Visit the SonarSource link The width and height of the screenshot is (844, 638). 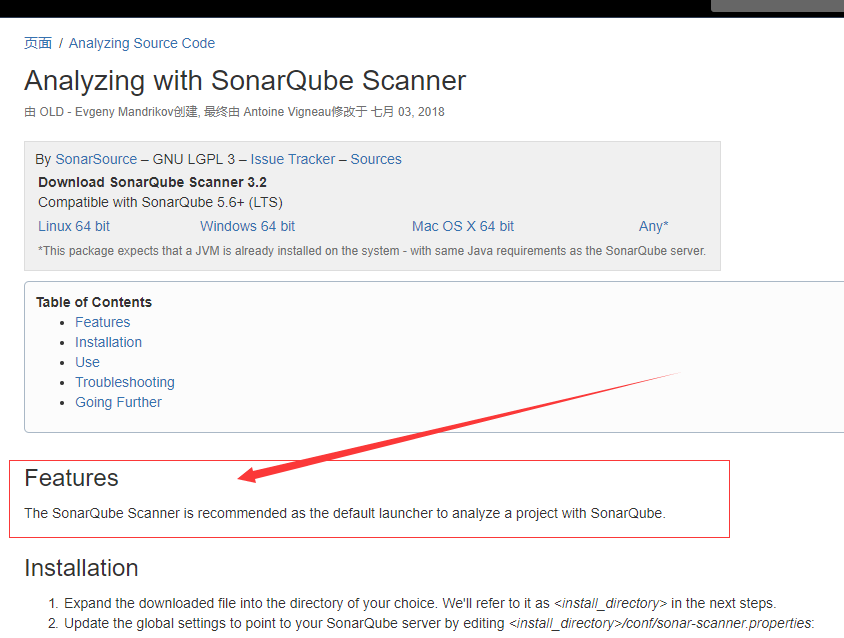pos(96,159)
